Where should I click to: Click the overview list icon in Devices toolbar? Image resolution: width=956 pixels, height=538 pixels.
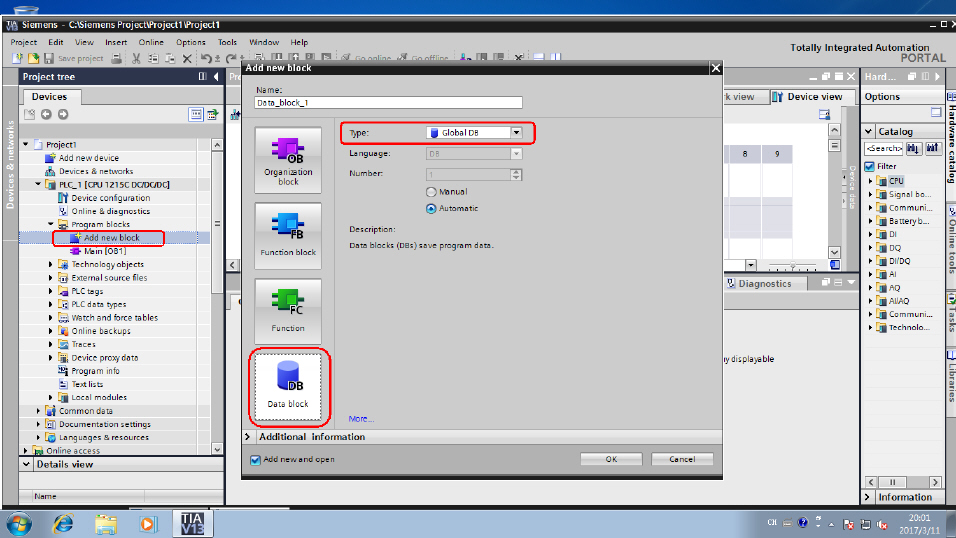(x=196, y=114)
